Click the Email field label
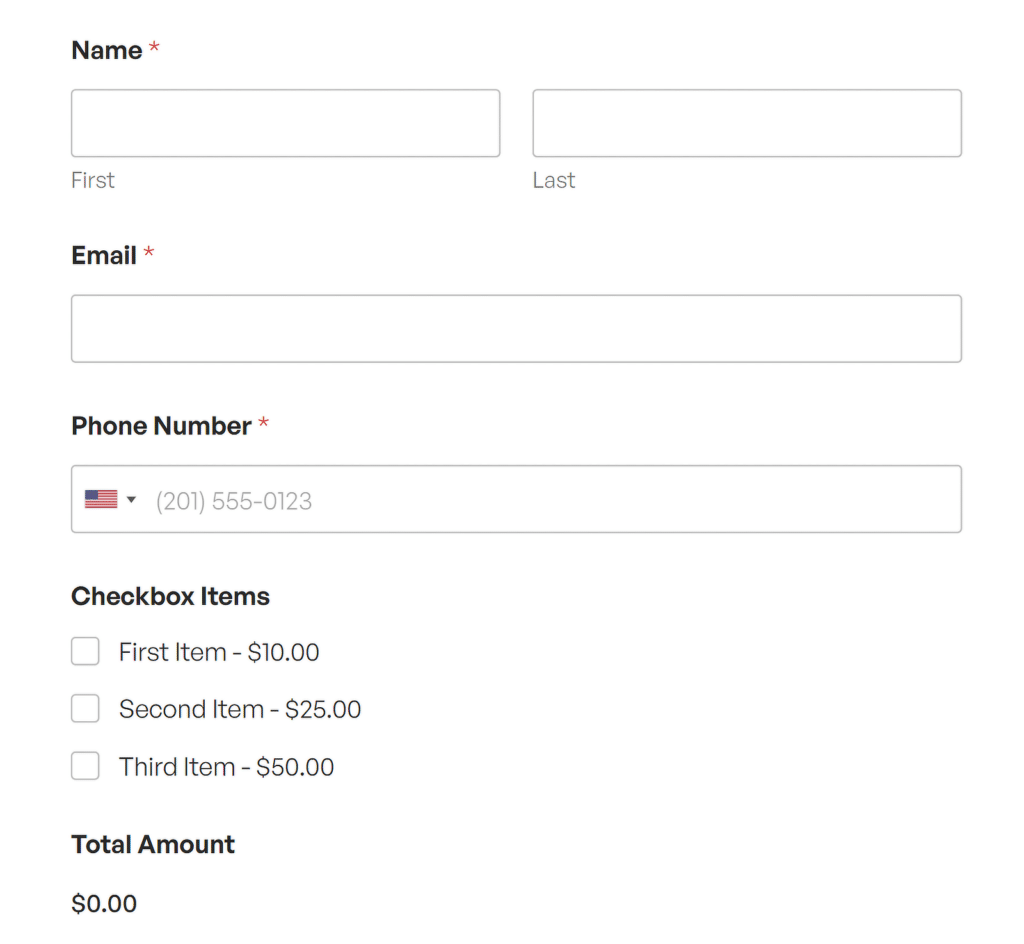This screenshot has width=1024, height=944. click(x=104, y=255)
